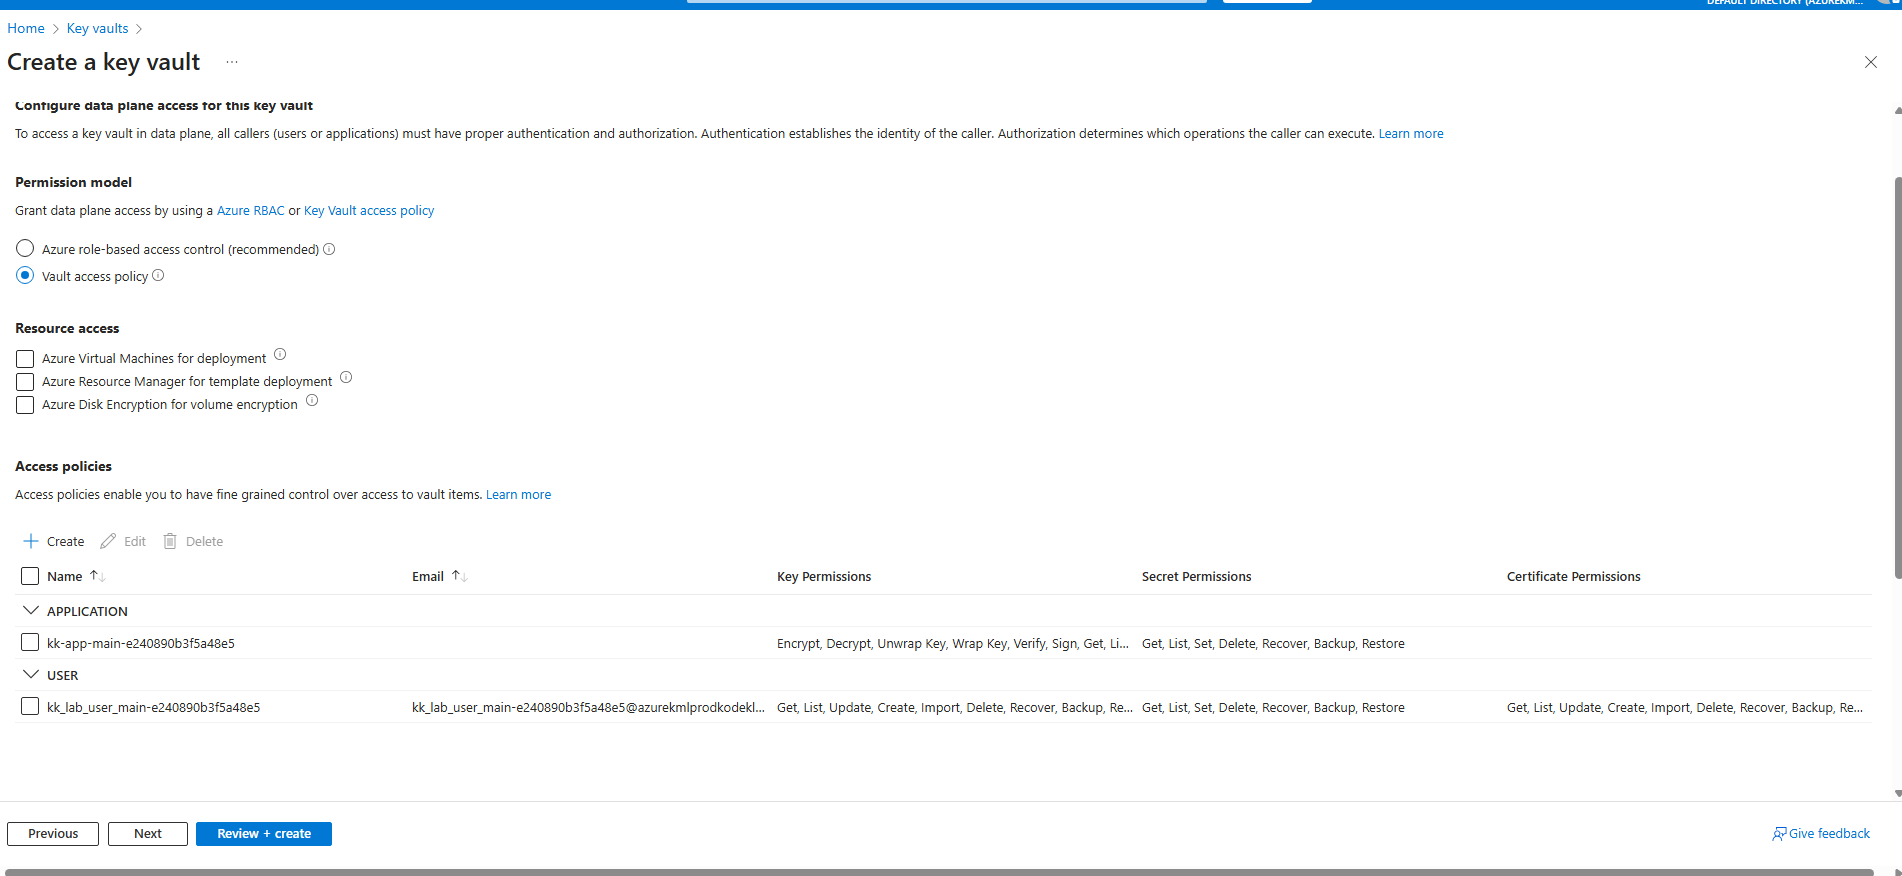
Task: Check the kk-app-main-e240890b3f5a48e5 row
Action: click(30, 642)
